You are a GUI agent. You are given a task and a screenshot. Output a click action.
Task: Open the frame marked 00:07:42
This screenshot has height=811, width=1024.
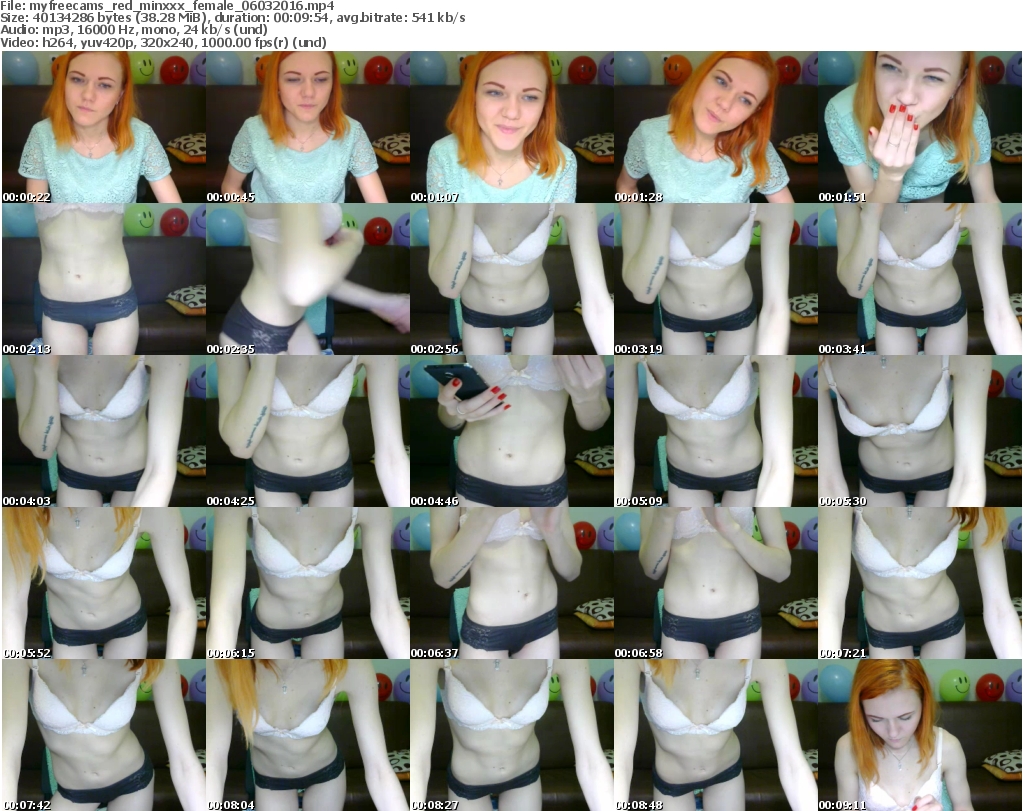tap(104, 735)
